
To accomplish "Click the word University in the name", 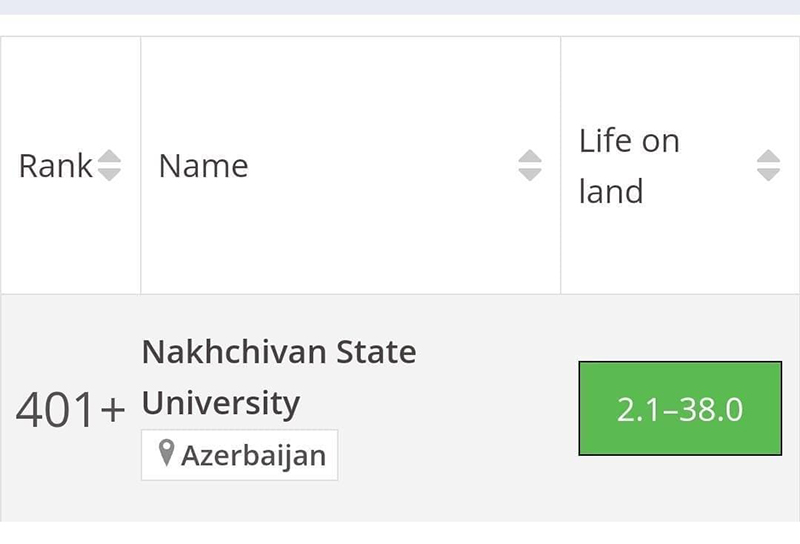I will (x=221, y=404).
